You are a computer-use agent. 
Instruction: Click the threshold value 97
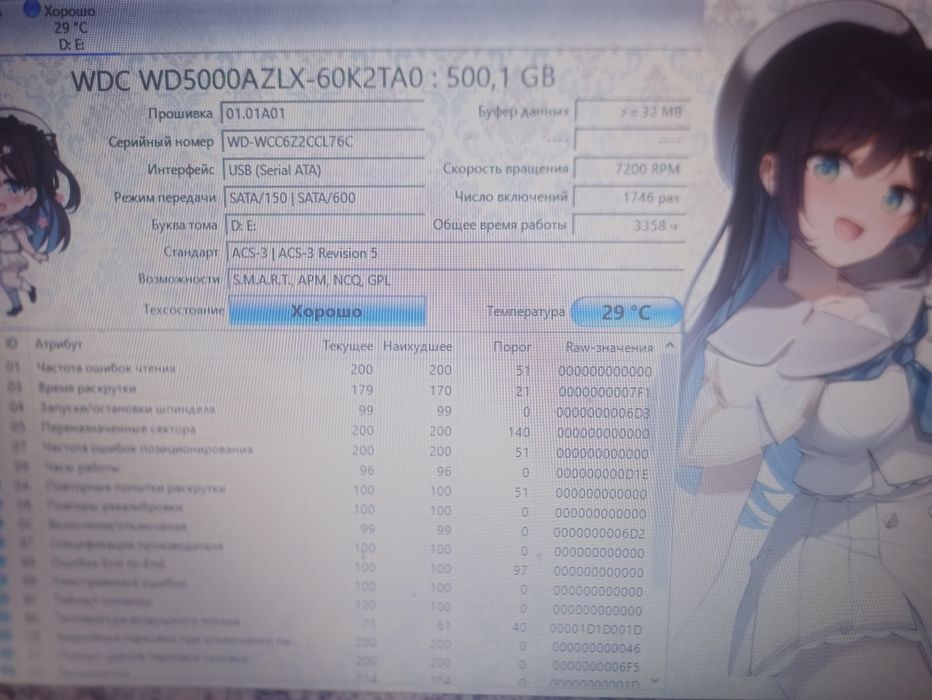point(520,570)
